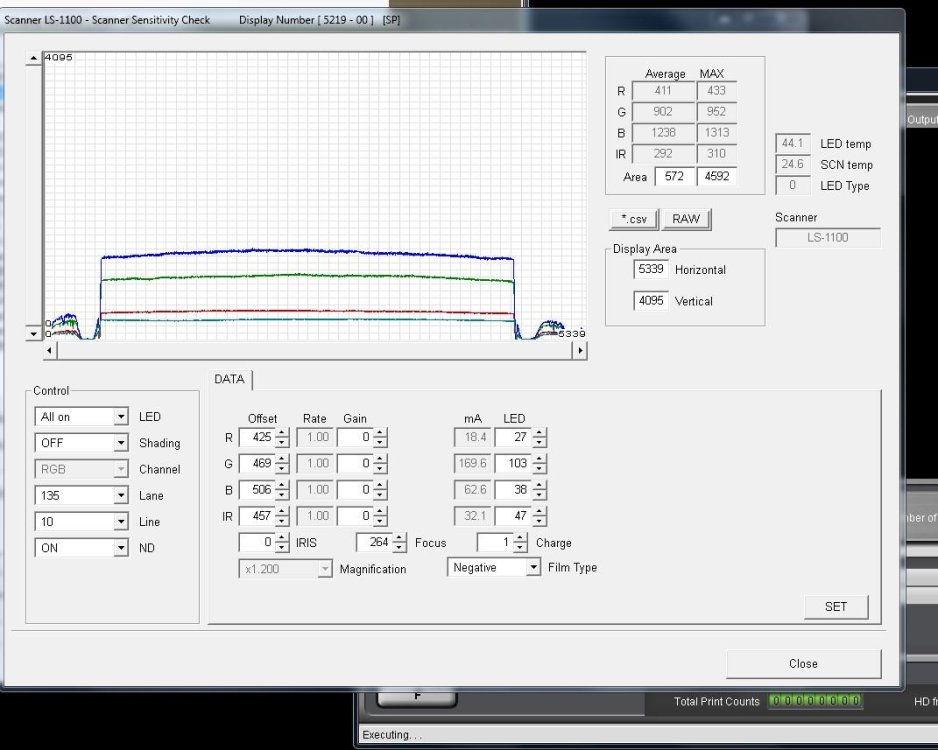
Task: Click the IR Gain field
Action: coord(356,516)
